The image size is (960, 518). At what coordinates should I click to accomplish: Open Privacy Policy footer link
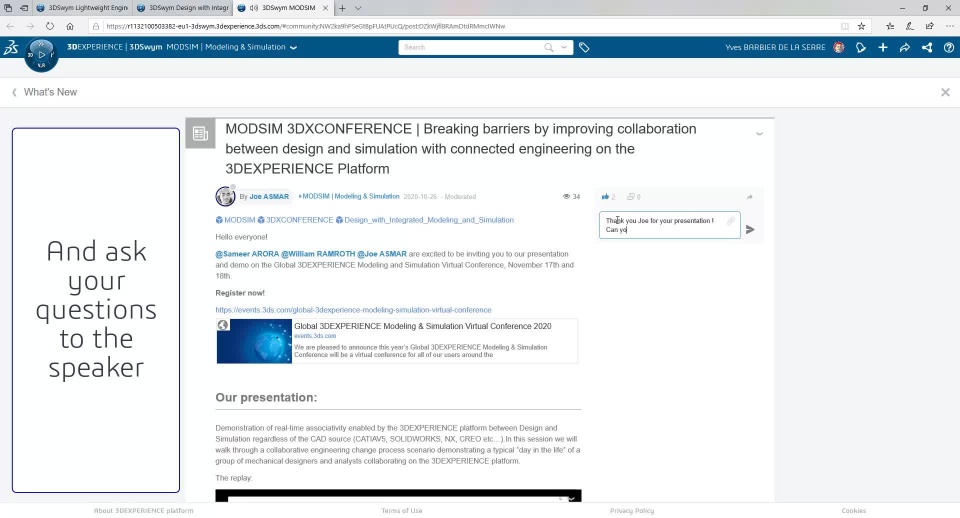point(632,510)
